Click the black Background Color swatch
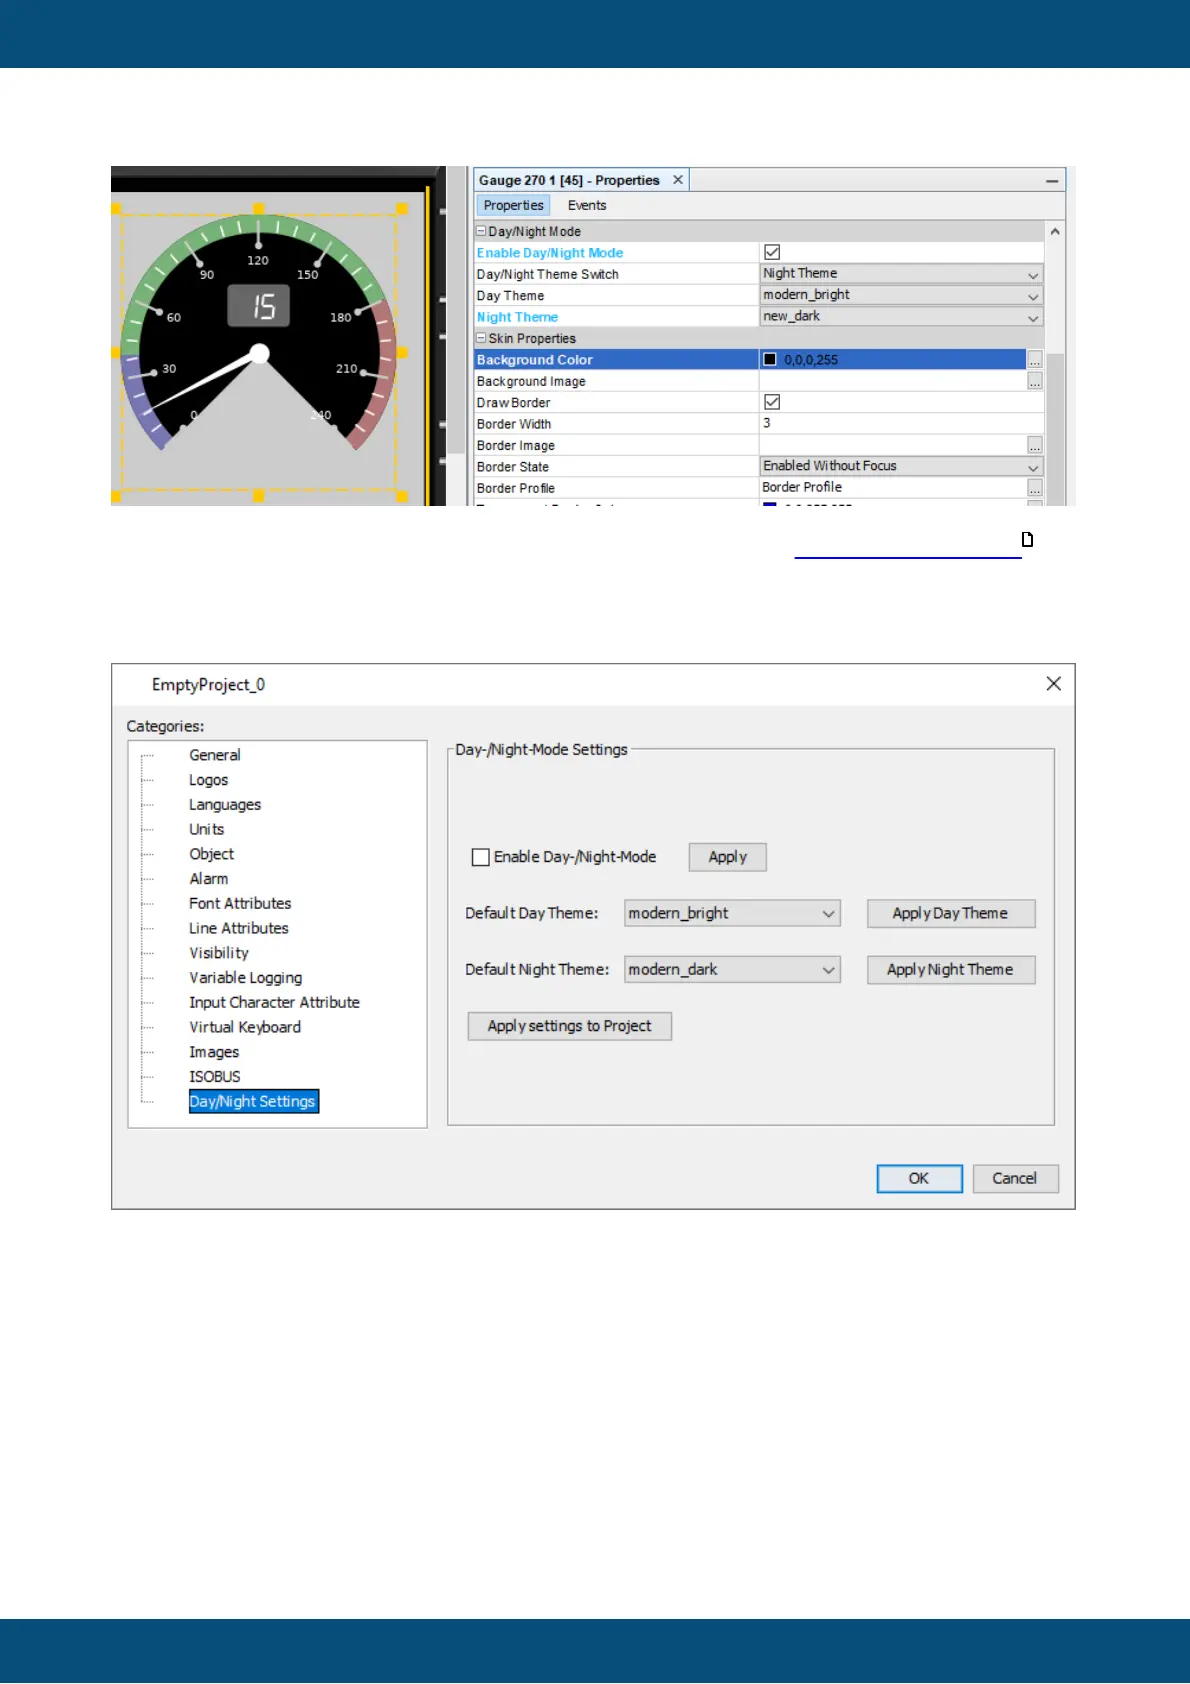1190x1684 pixels. [770, 360]
